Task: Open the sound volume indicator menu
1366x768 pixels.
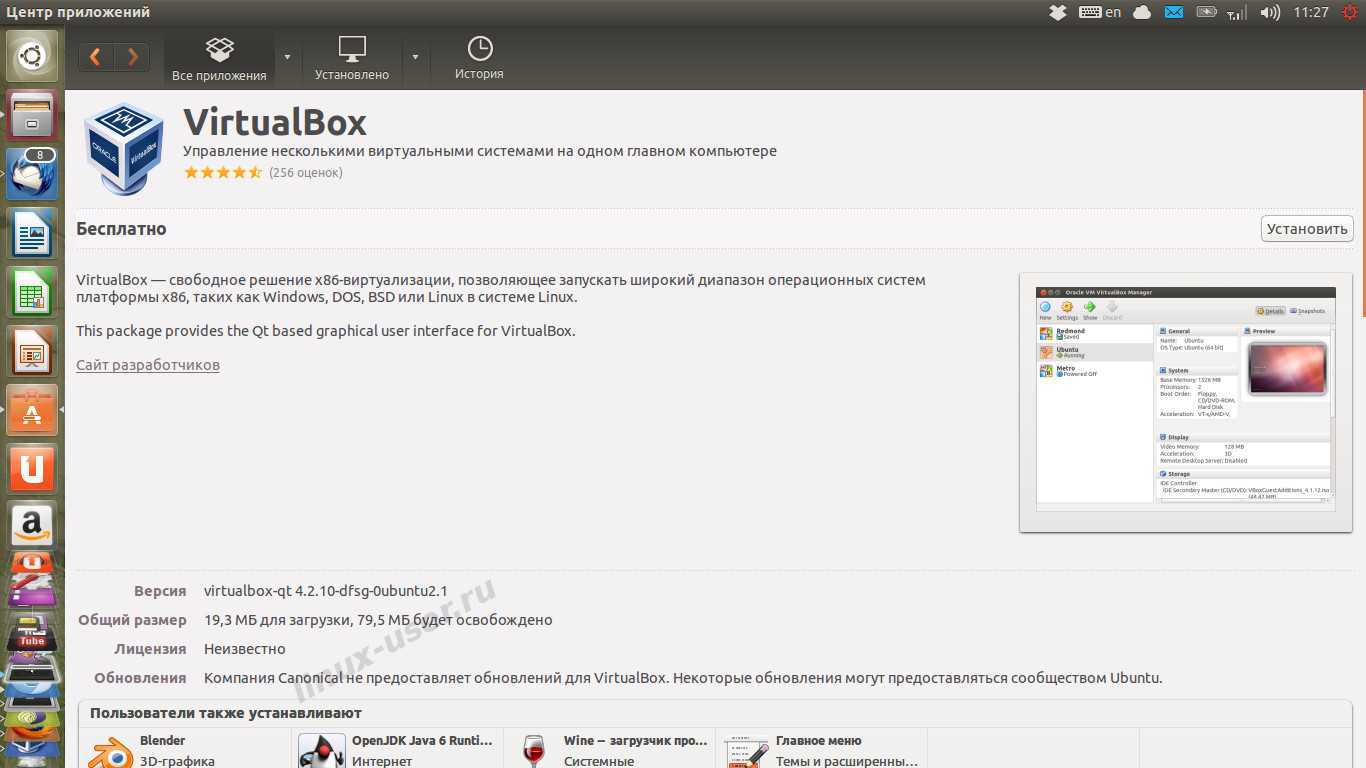Action: 1270,13
